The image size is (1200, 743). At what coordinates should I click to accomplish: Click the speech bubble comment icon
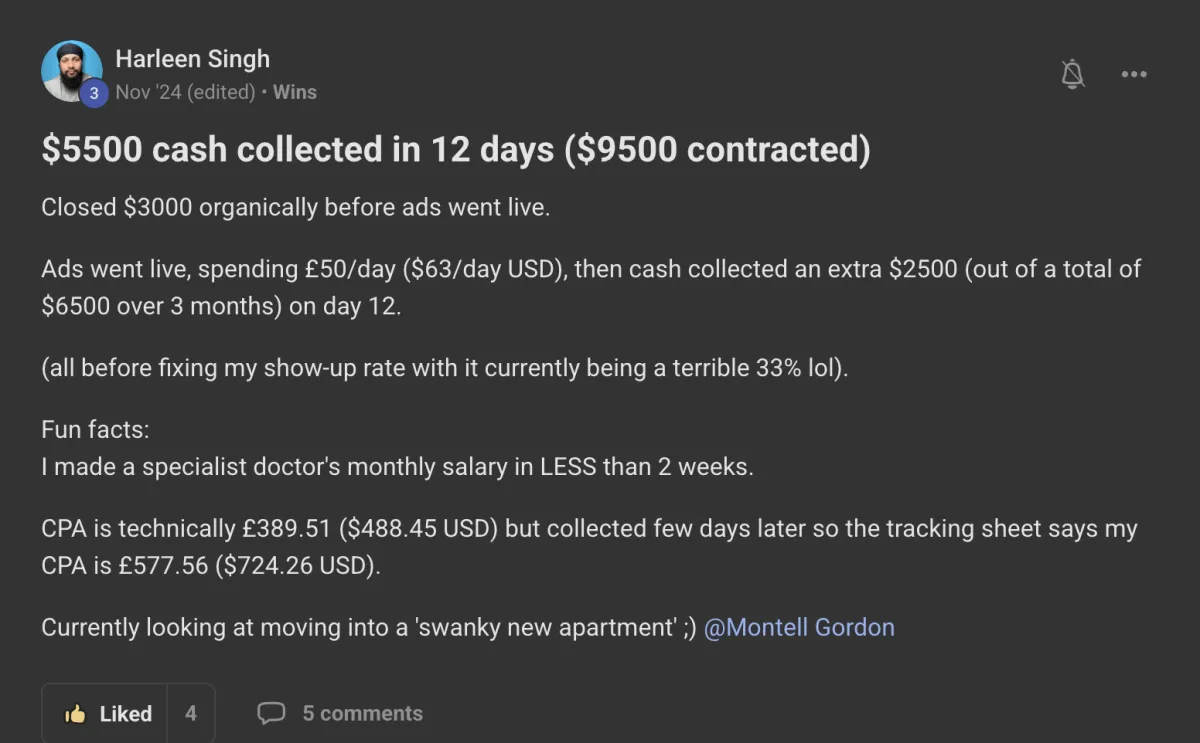coord(271,713)
